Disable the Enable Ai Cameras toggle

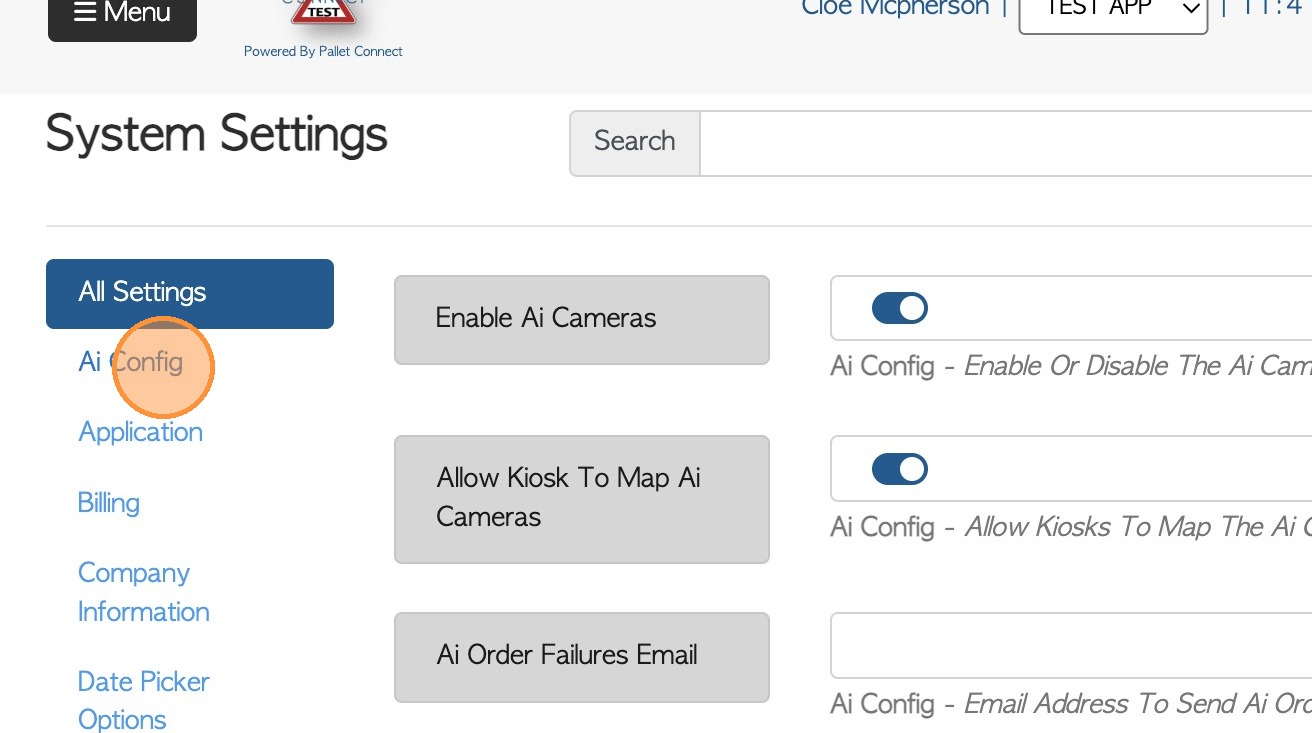900,308
